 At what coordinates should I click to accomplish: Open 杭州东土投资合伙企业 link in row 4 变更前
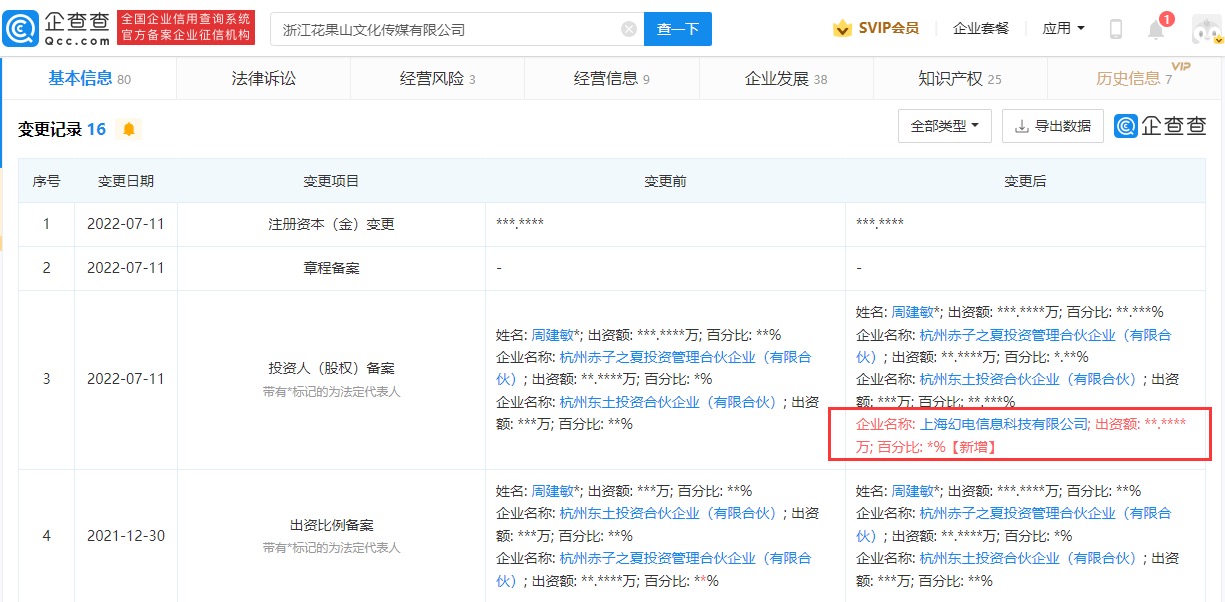[668, 513]
